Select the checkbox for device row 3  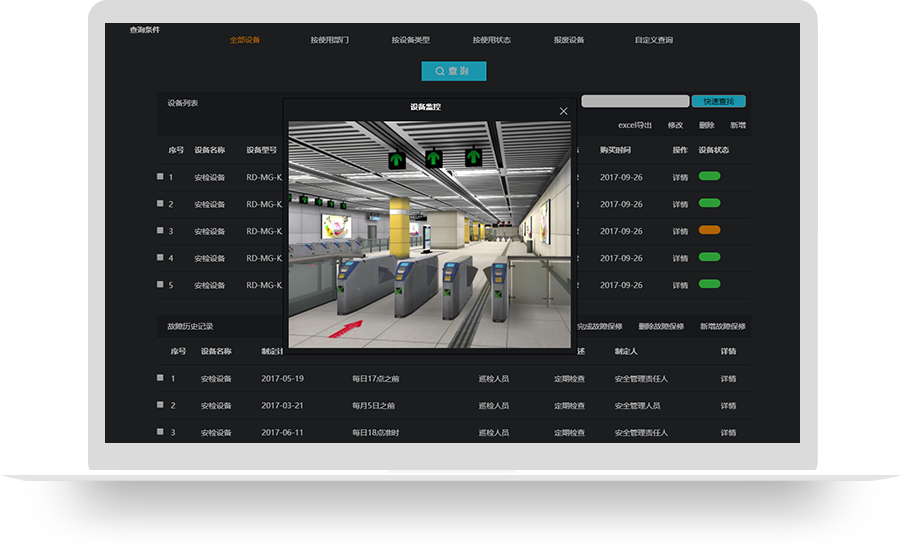(160, 231)
